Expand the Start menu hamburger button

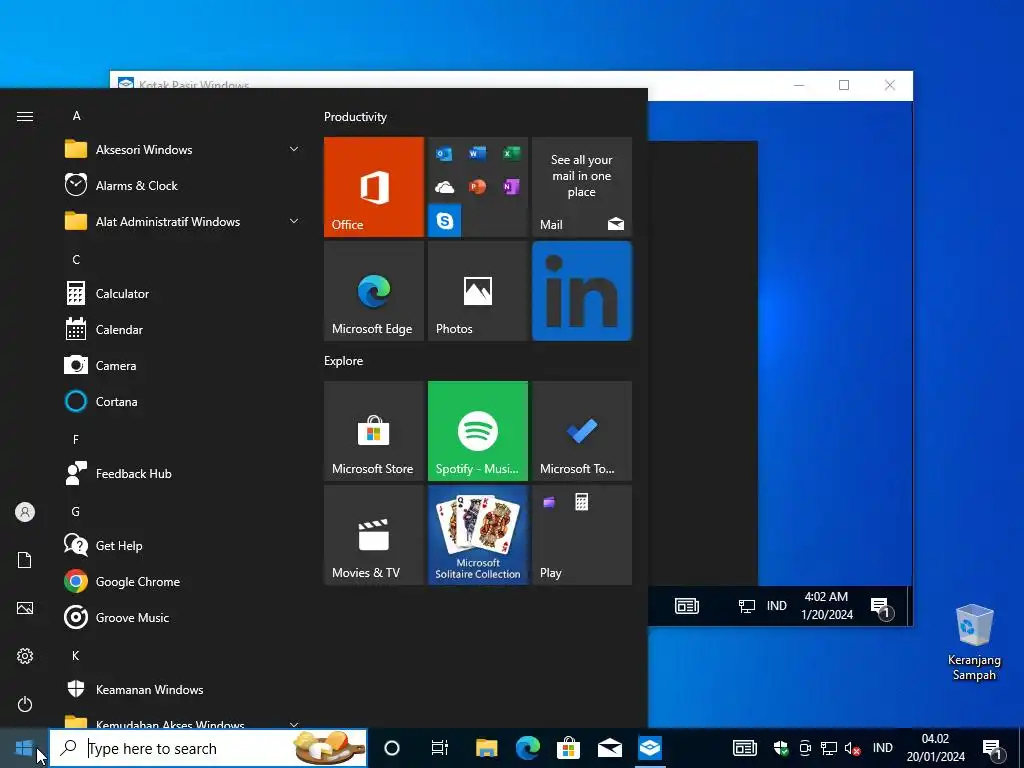(25, 116)
